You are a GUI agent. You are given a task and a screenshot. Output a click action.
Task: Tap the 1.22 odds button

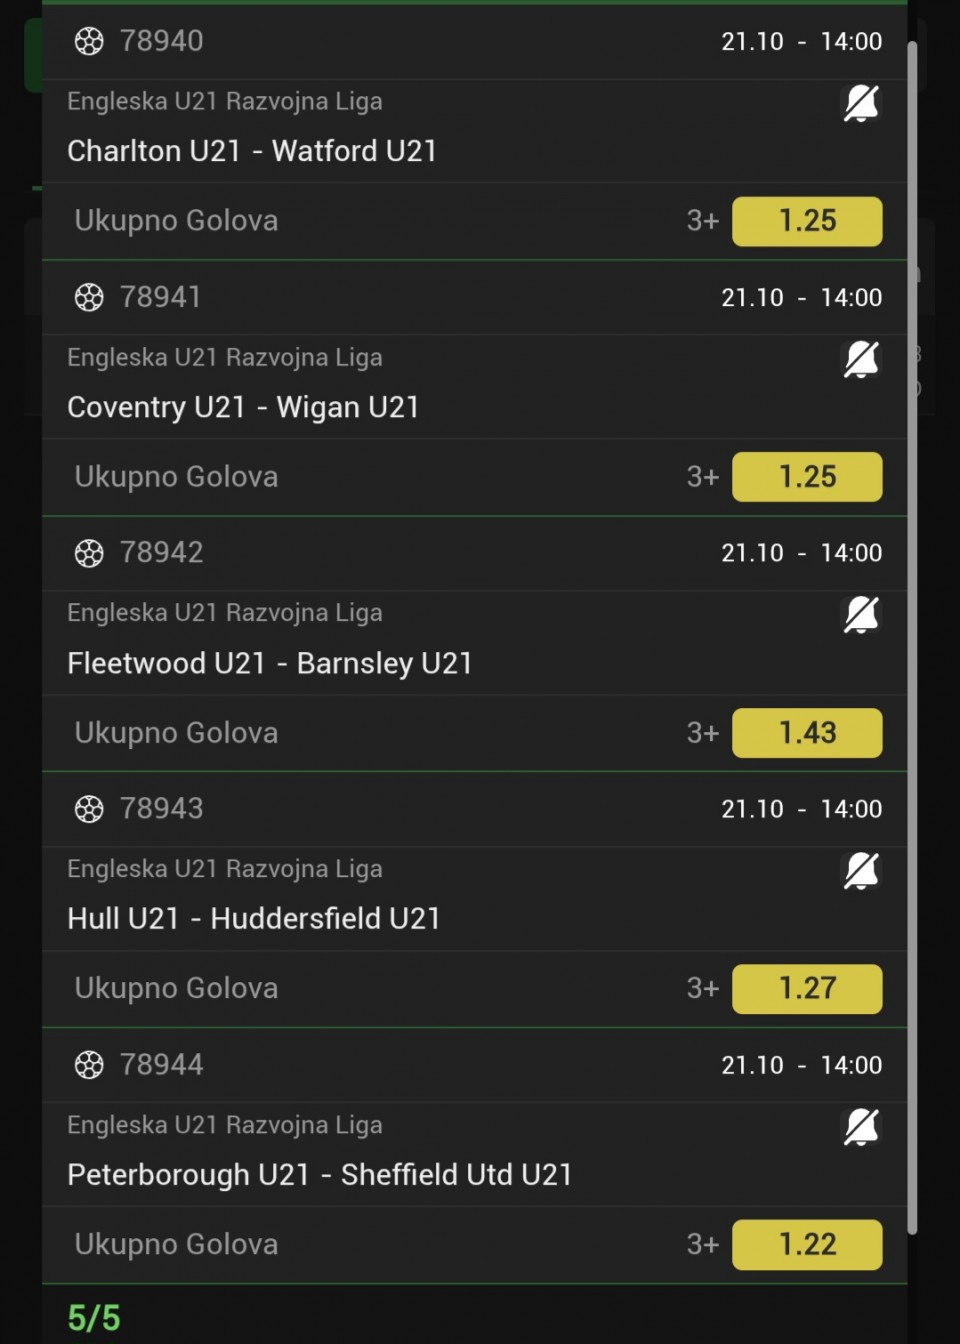[x=807, y=1245]
